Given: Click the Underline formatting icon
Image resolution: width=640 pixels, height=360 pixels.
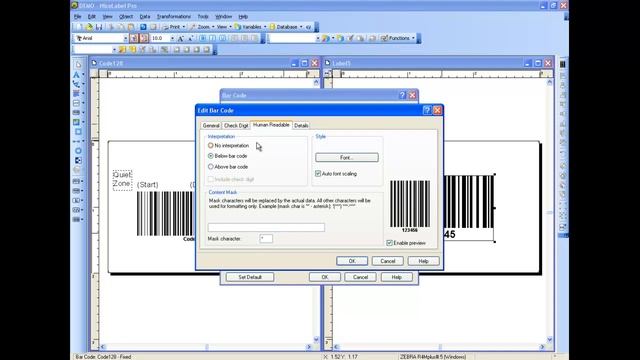Looking at the screenshot, I should (222, 38).
